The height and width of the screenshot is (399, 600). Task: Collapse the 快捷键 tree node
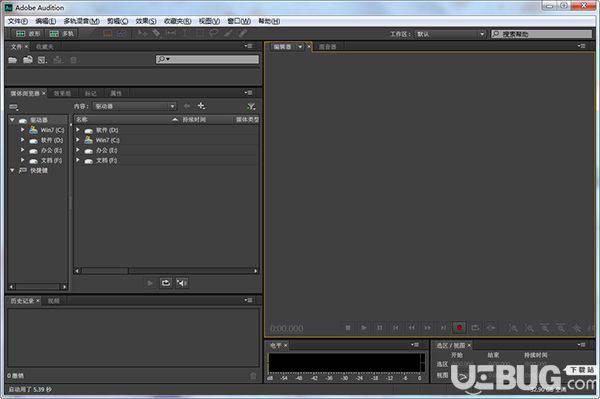click(x=12, y=170)
